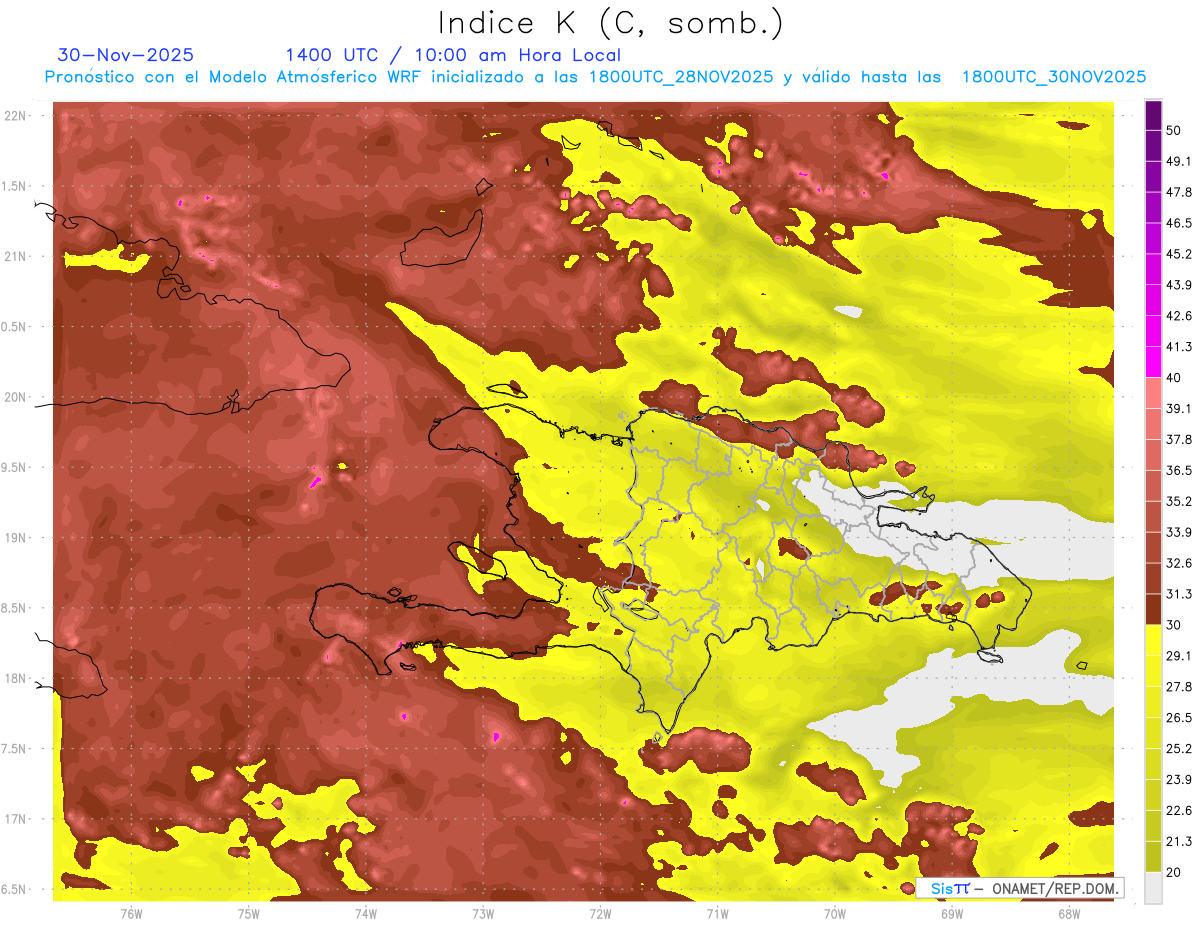The image size is (1200, 927).
Task: Click the date '30-Nov-2025'
Action: (x=126, y=55)
